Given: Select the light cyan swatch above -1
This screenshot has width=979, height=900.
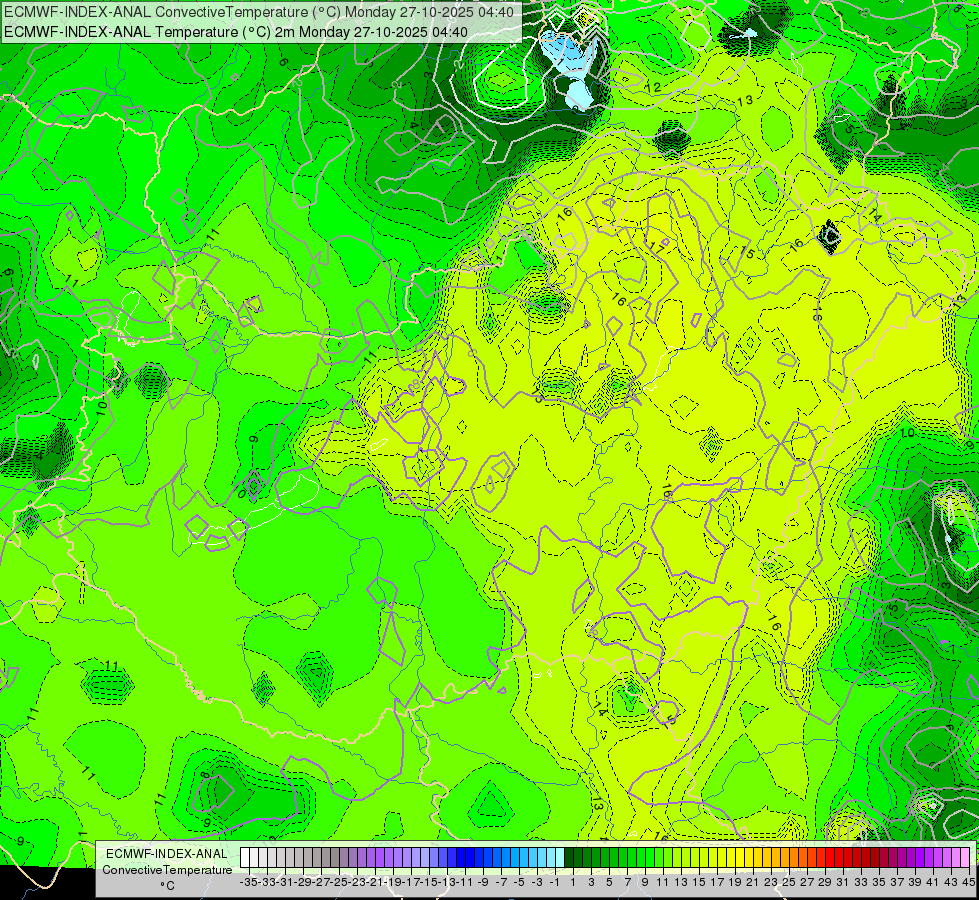Looking at the screenshot, I should coord(551,858).
